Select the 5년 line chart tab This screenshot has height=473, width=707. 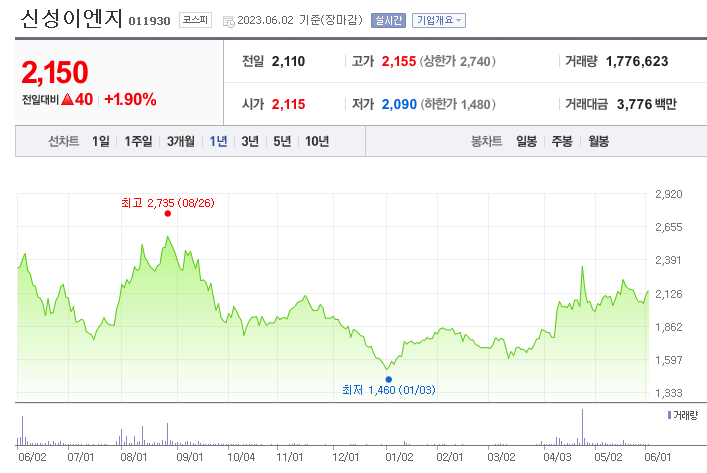[282, 141]
